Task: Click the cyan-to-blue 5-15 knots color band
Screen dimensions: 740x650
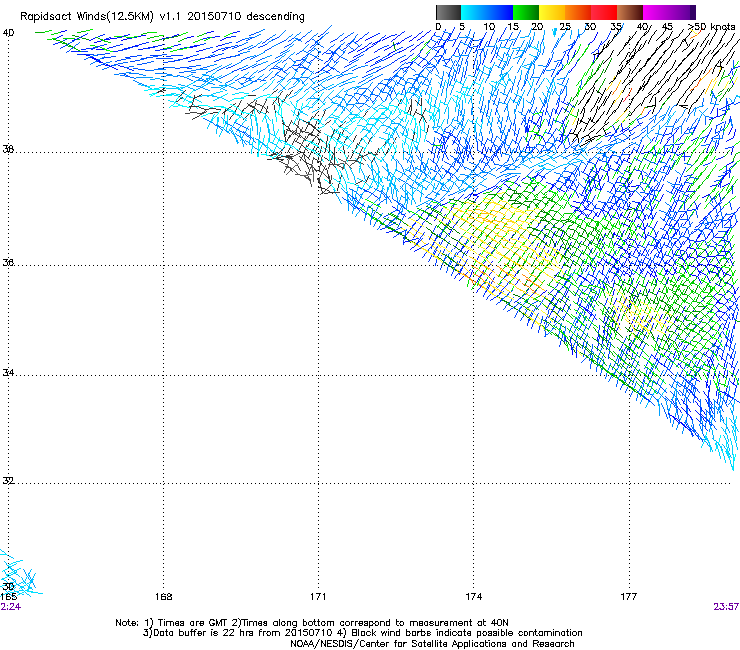Action: click(x=487, y=12)
